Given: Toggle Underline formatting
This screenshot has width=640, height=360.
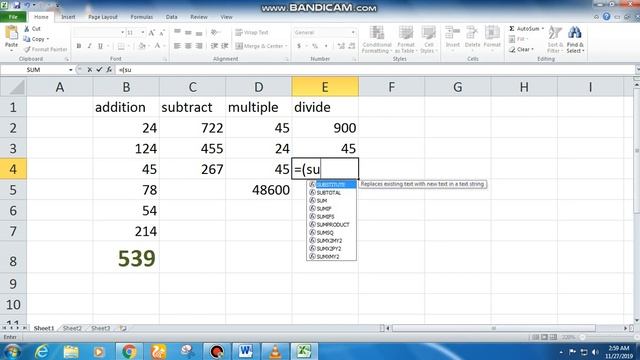Looking at the screenshot, I should [100, 46].
